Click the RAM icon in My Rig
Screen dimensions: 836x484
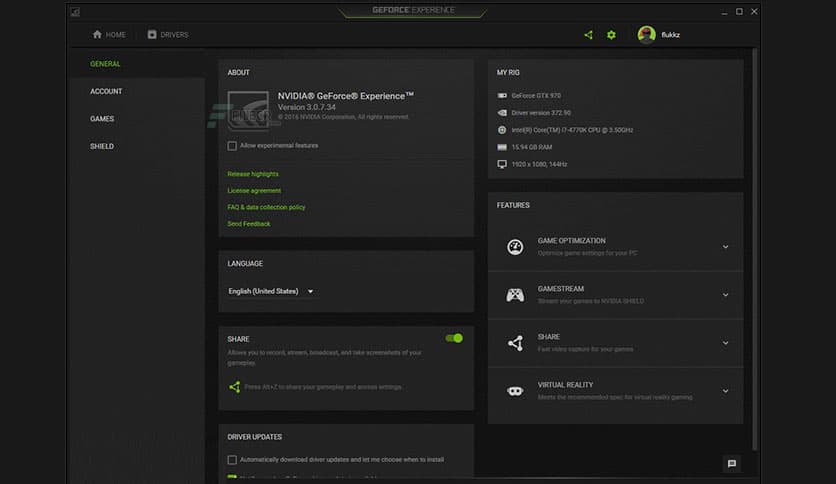coord(502,147)
